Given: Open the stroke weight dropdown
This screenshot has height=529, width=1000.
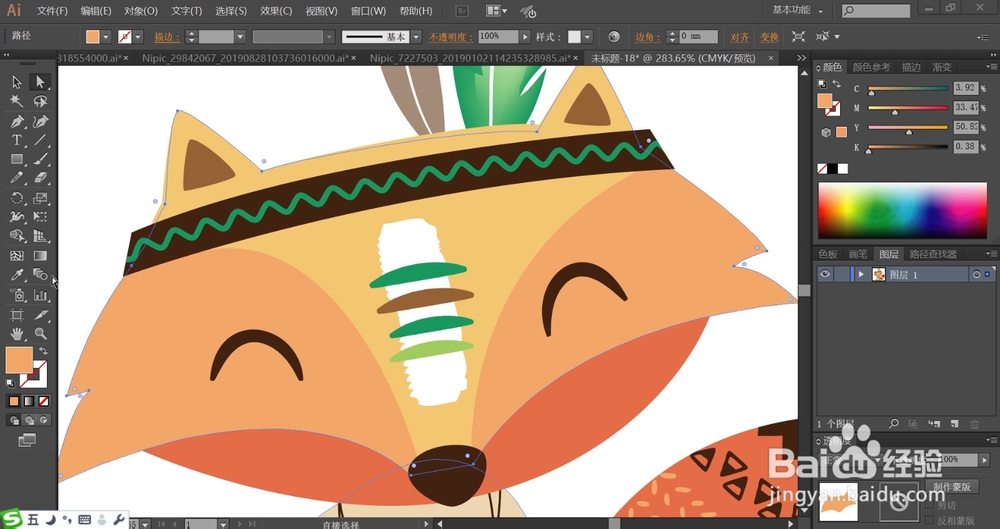Looking at the screenshot, I should pos(240,37).
